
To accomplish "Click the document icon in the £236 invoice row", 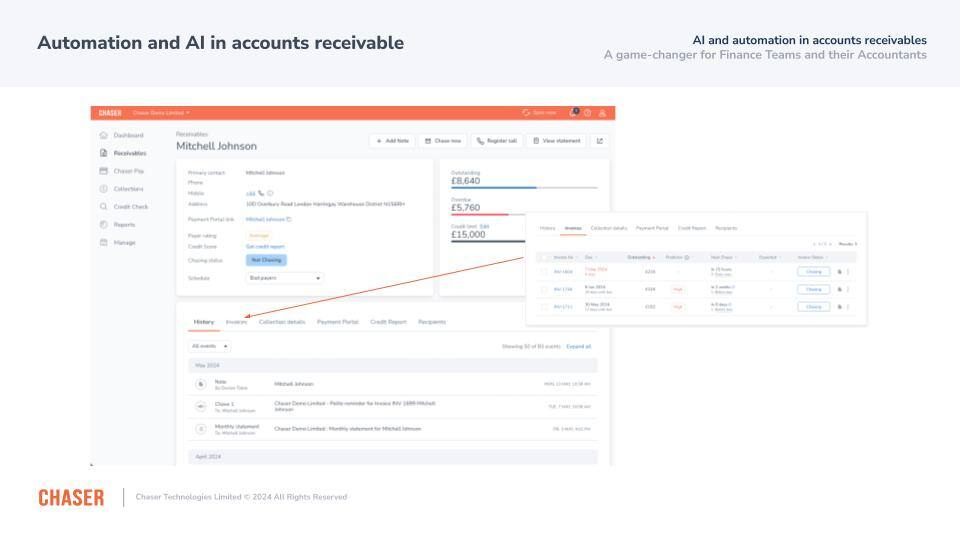I will click(839, 272).
